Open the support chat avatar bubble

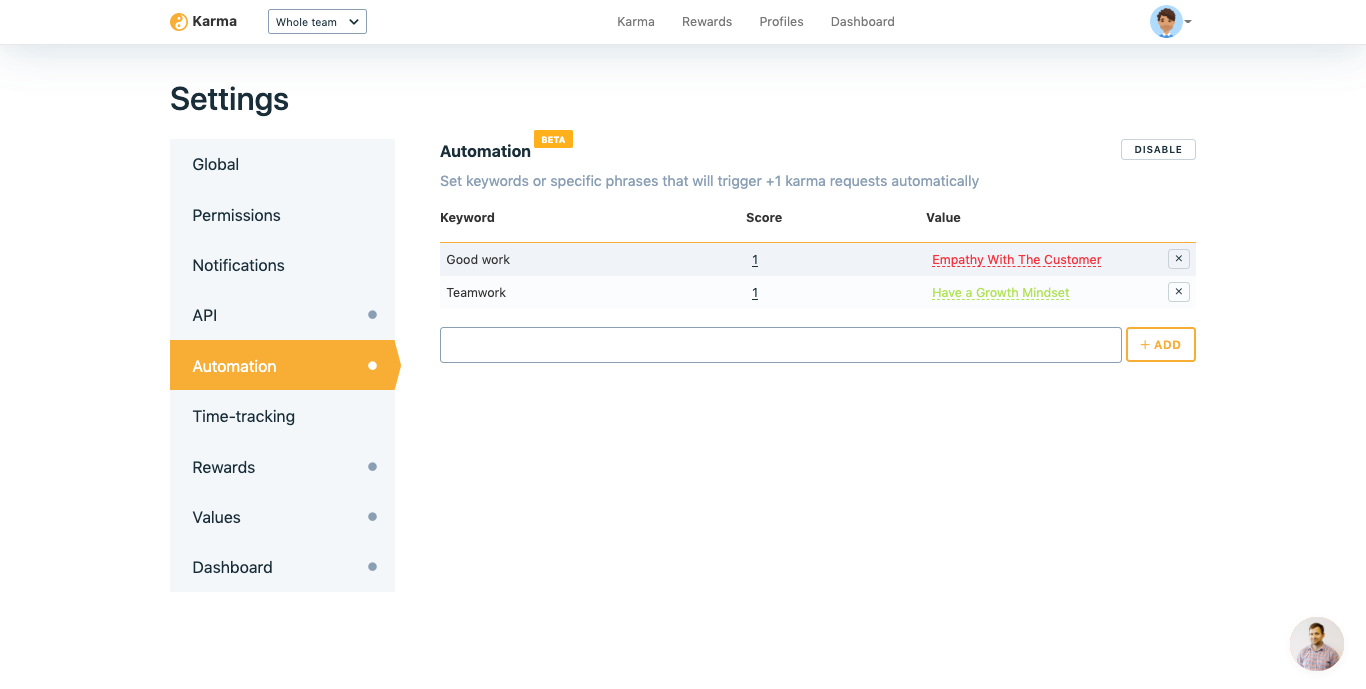coord(1316,644)
